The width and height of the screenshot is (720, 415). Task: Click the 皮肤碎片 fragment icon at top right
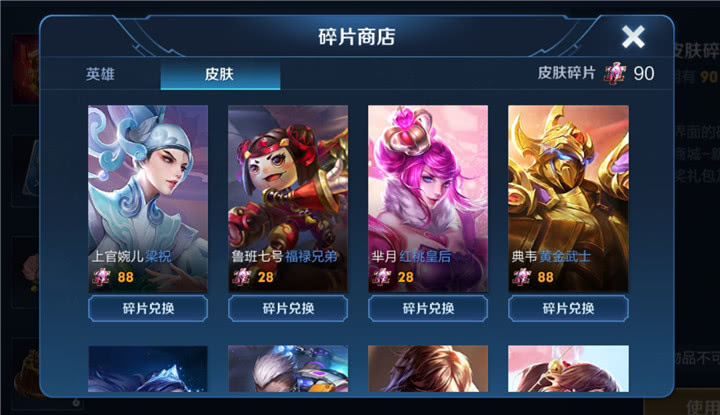pyautogui.click(x=614, y=73)
